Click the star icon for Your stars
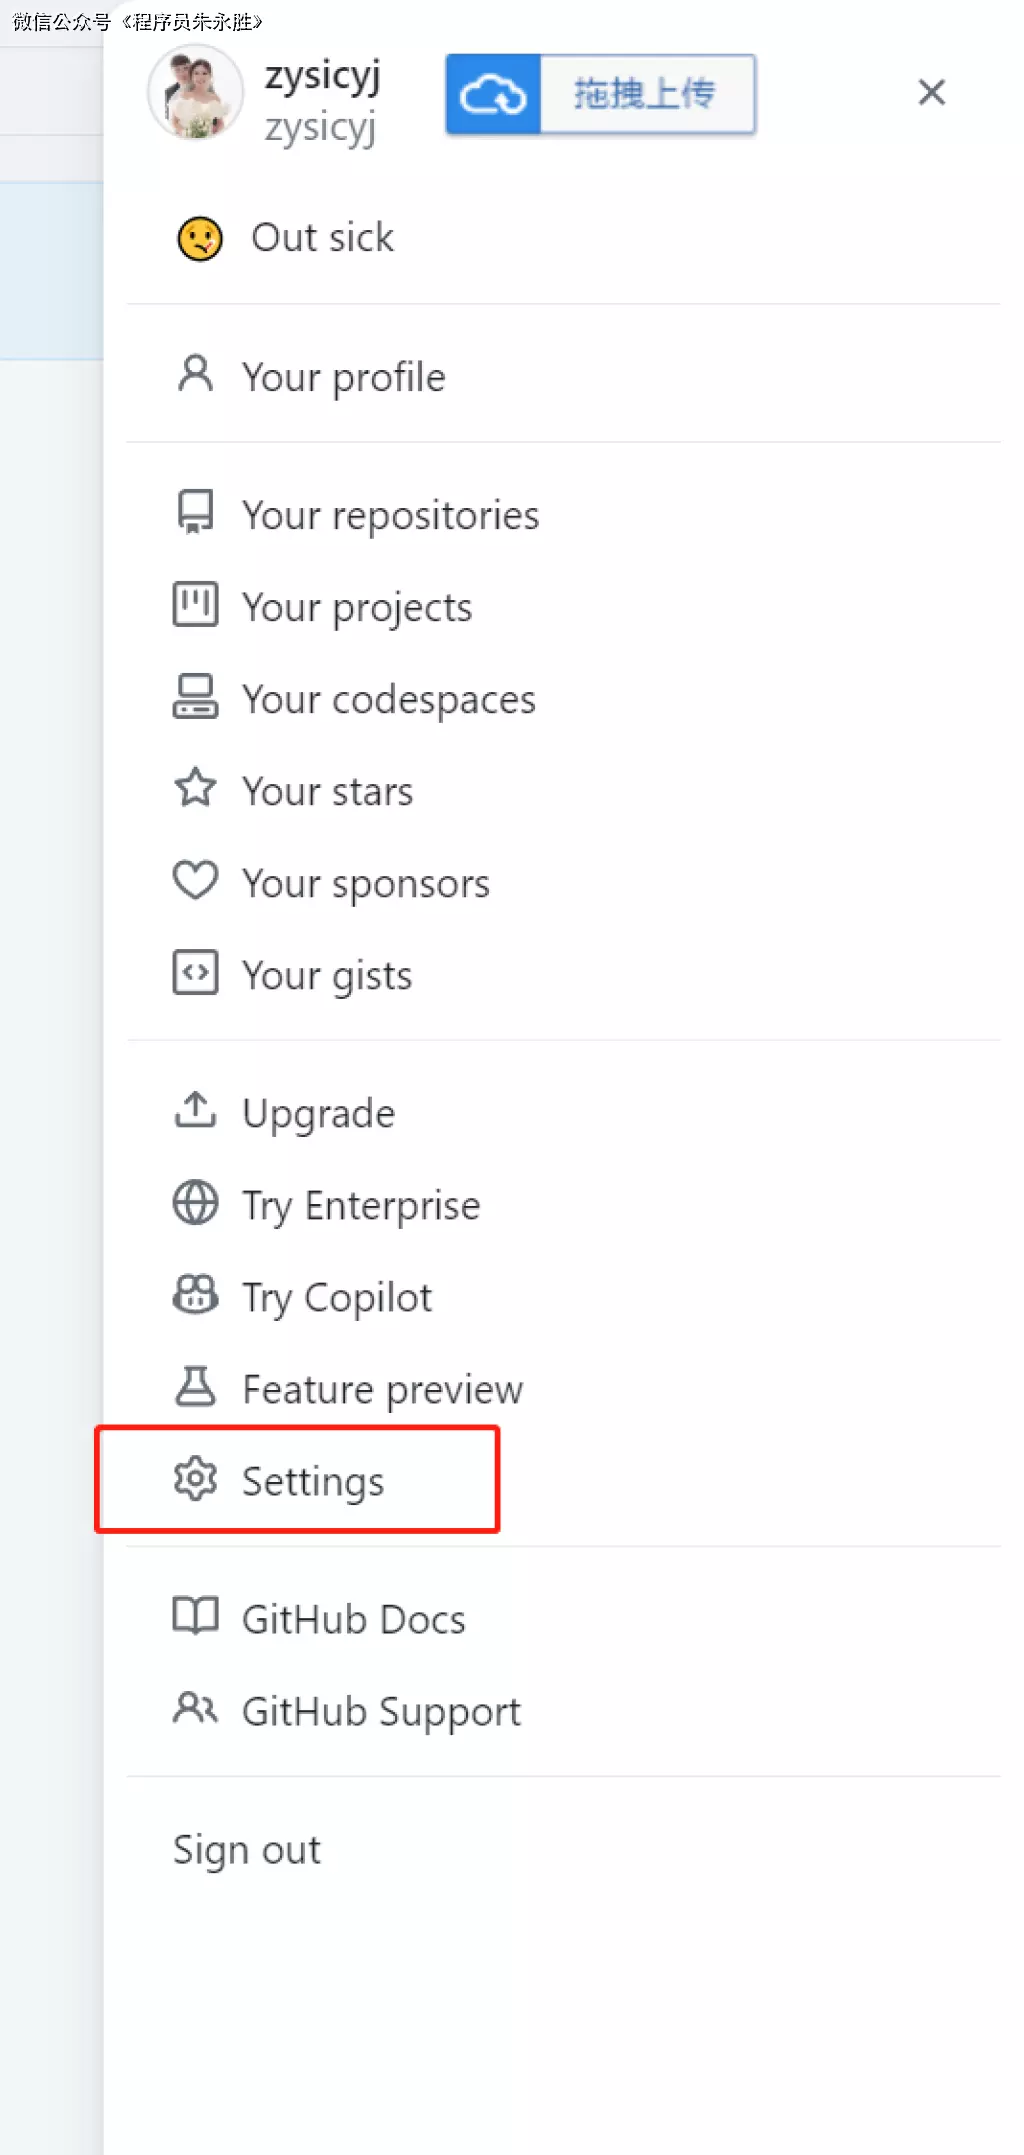This screenshot has height=2155, width=1024. (x=195, y=789)
